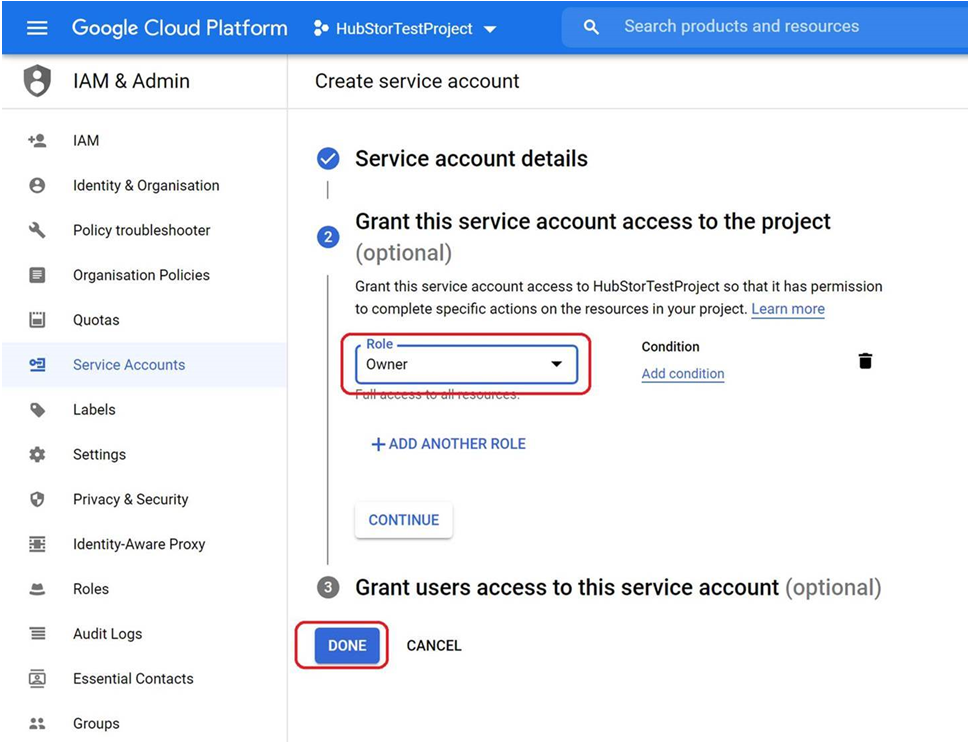Click the completed step checkmark icon

point(328,159)
